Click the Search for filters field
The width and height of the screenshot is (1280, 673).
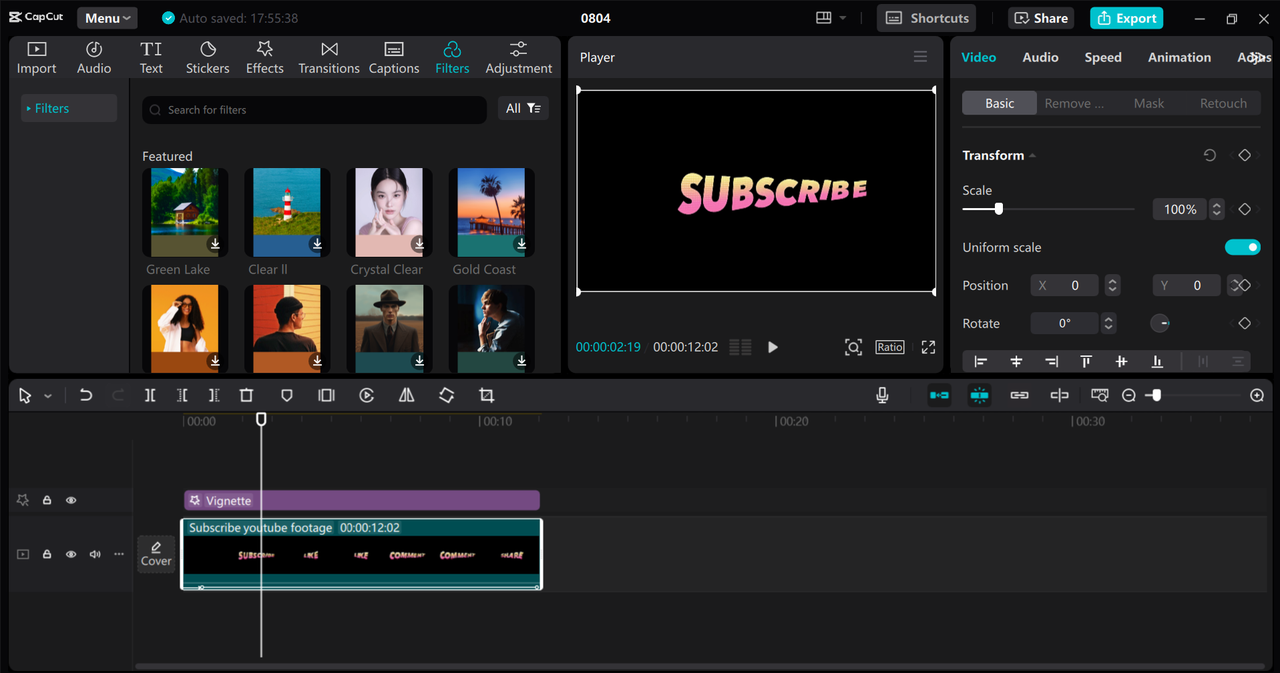314,109
